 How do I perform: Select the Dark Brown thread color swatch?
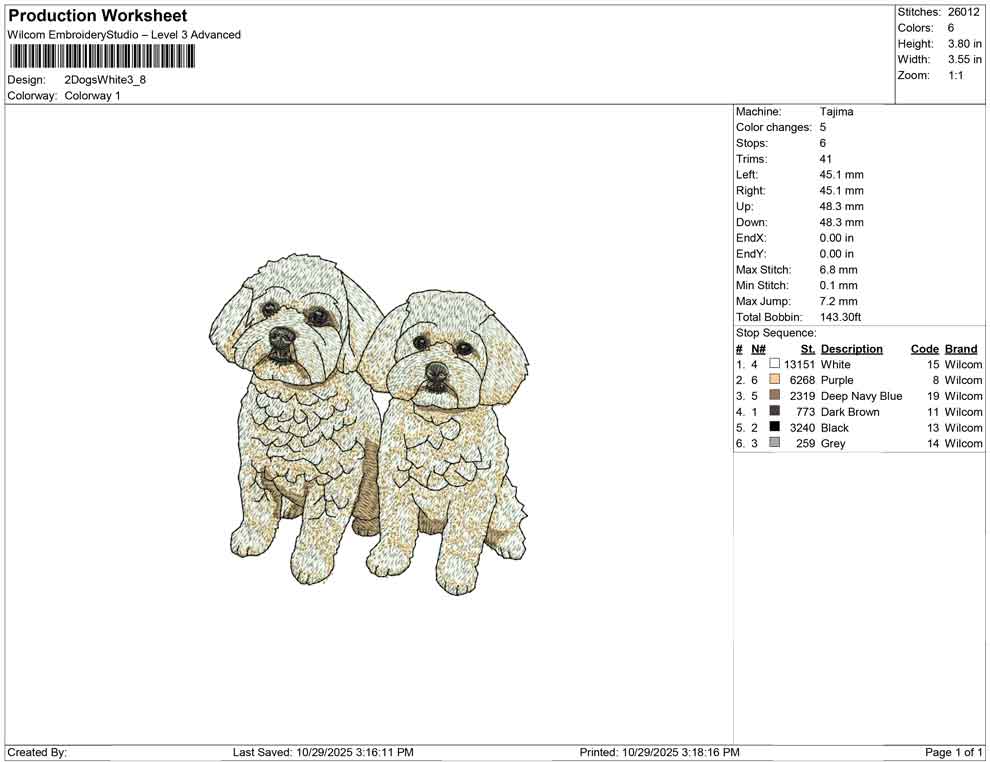coord(775,412)
